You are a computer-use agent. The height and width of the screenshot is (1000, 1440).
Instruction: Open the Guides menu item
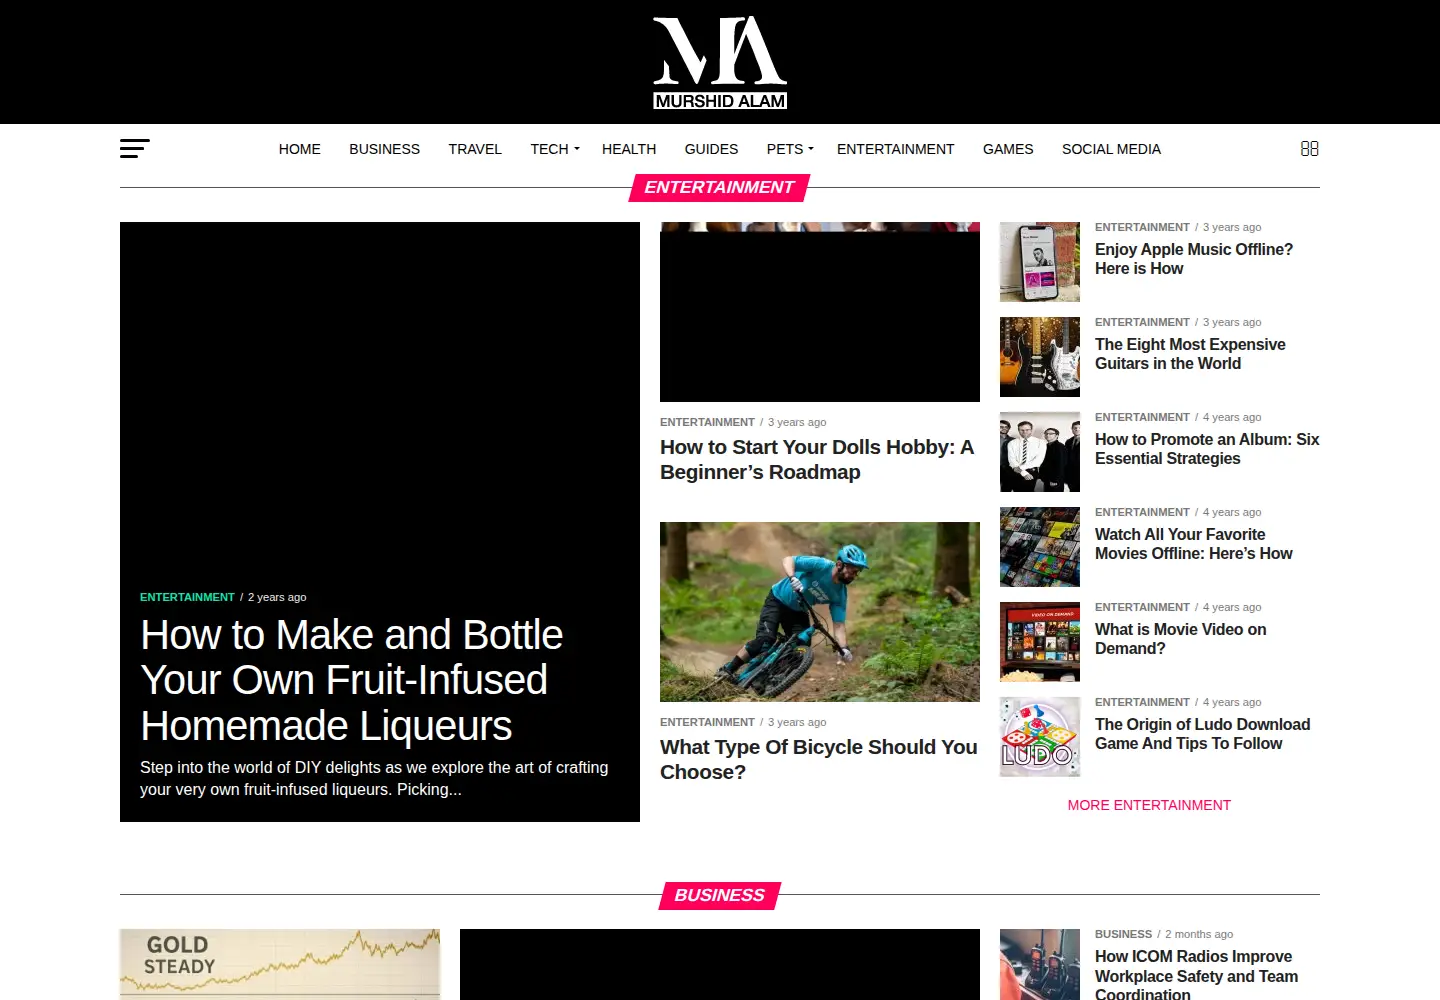pyautogui.click(x=711, y=149)
